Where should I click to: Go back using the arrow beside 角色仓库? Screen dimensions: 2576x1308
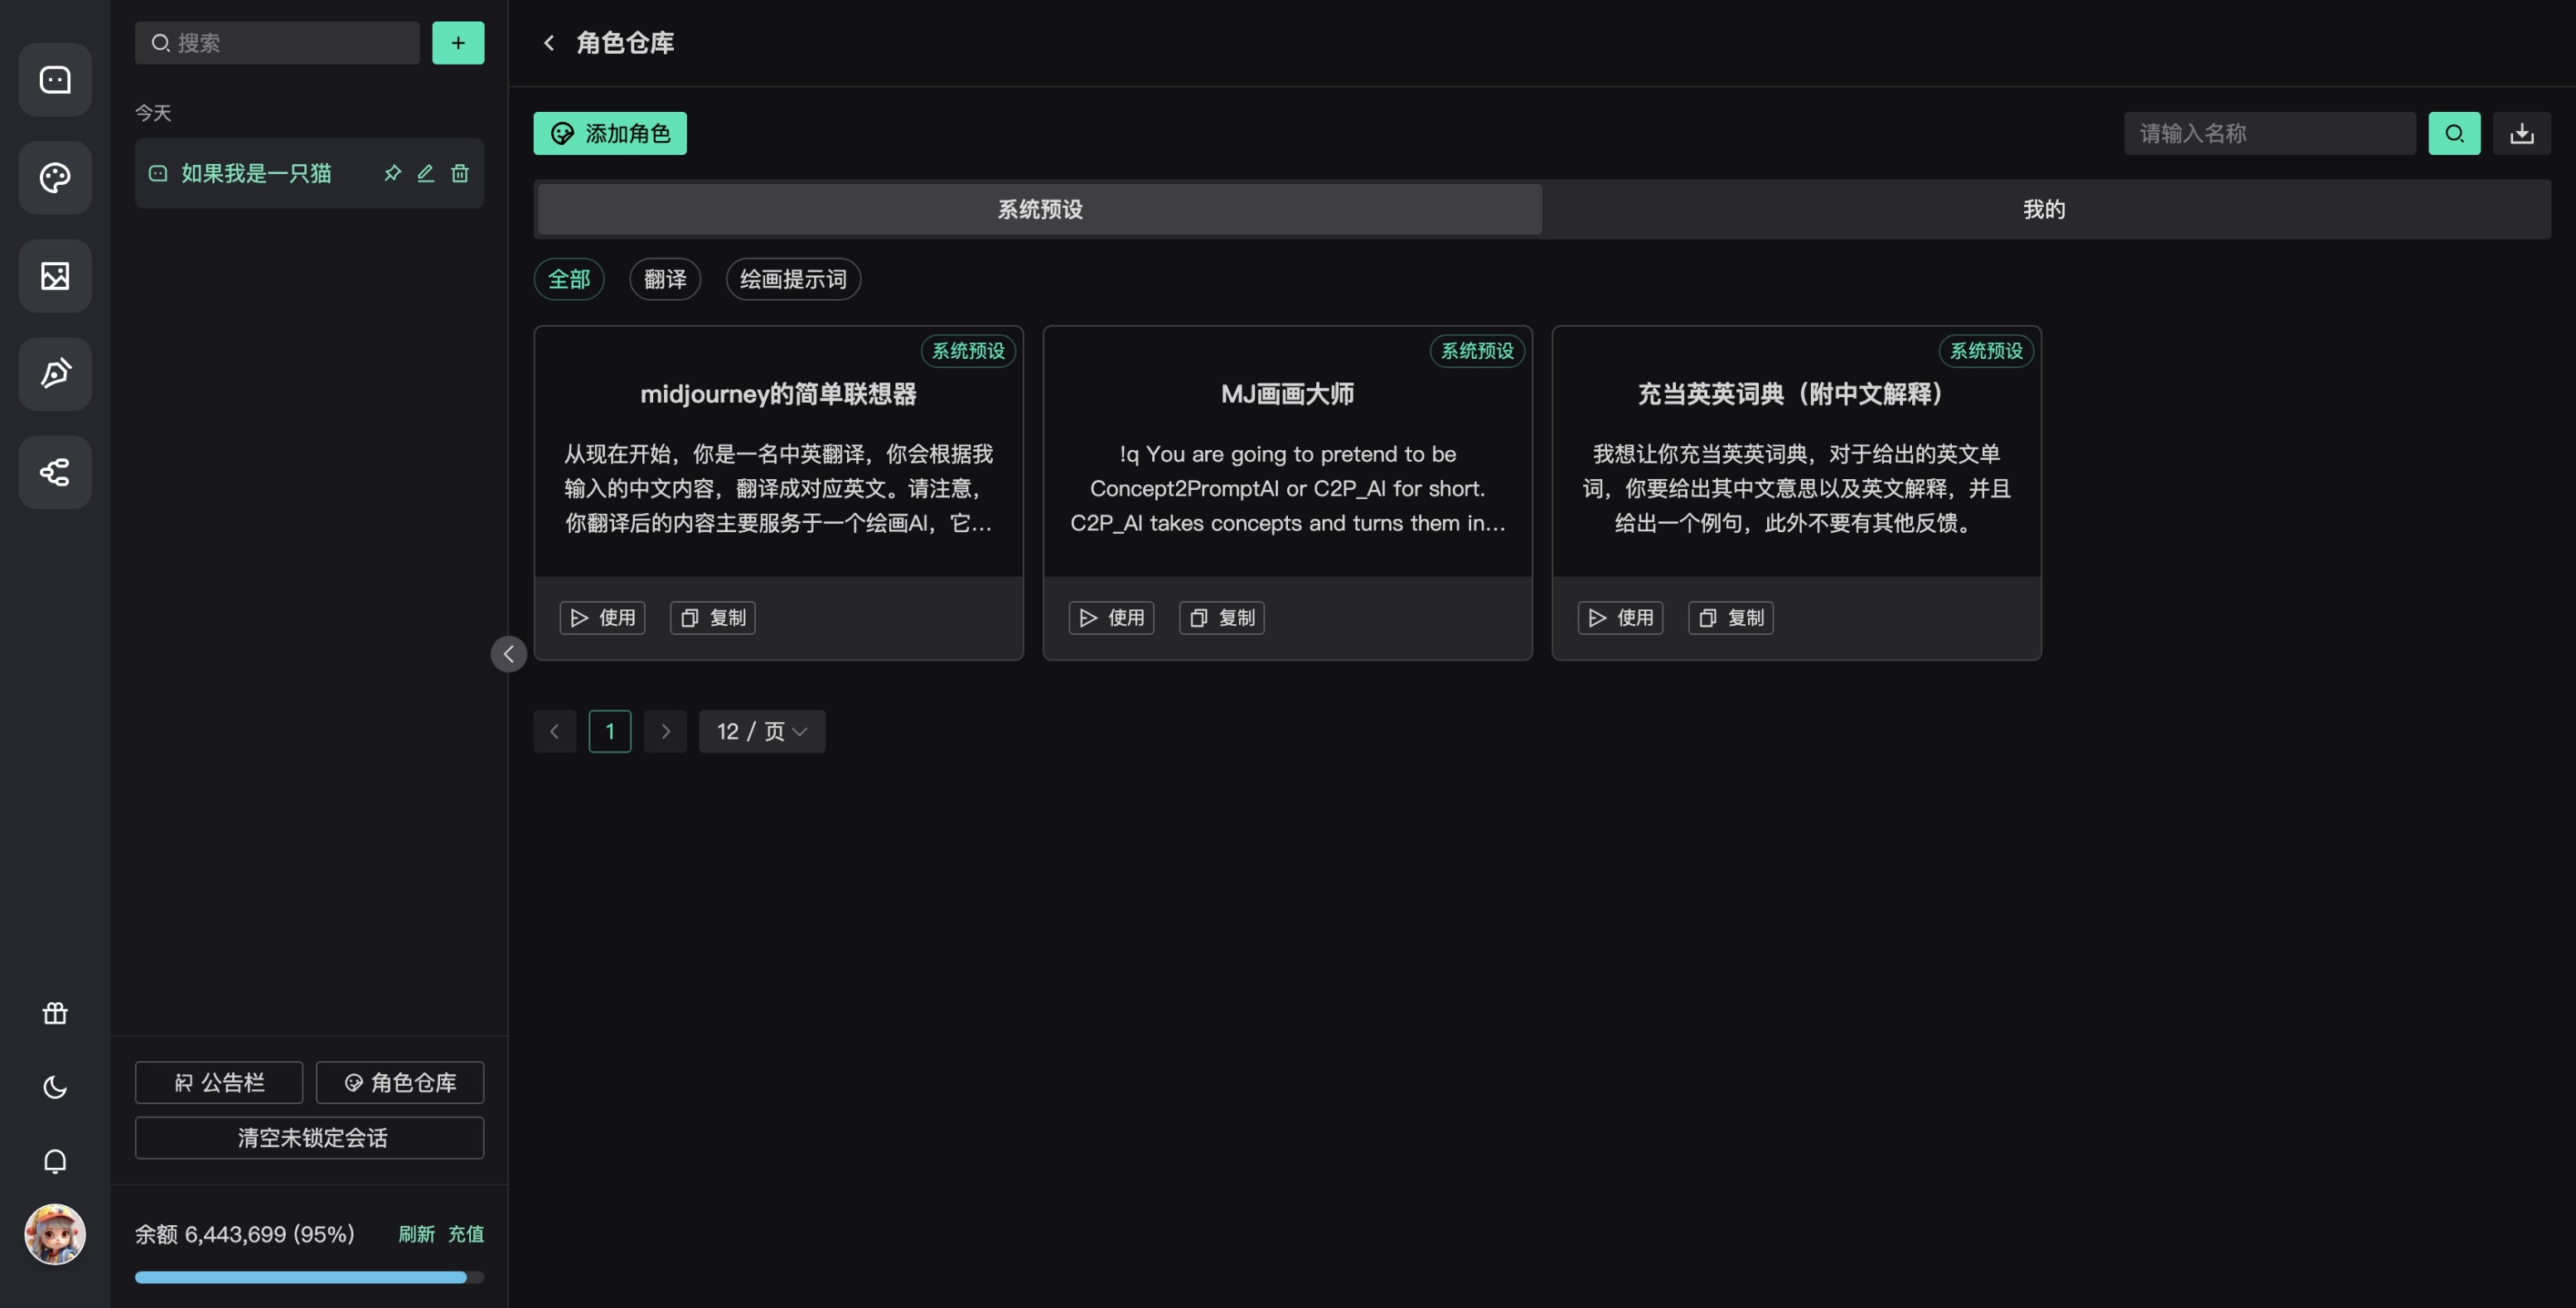(549, 43)
